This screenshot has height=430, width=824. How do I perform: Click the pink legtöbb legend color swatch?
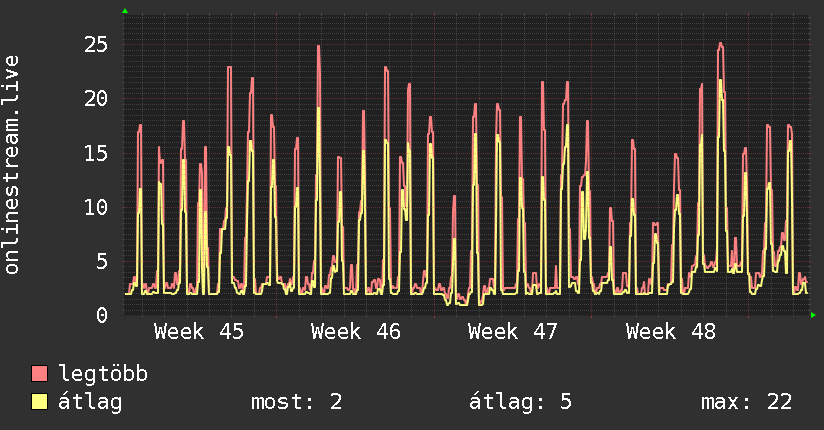[x=39, y=373]
